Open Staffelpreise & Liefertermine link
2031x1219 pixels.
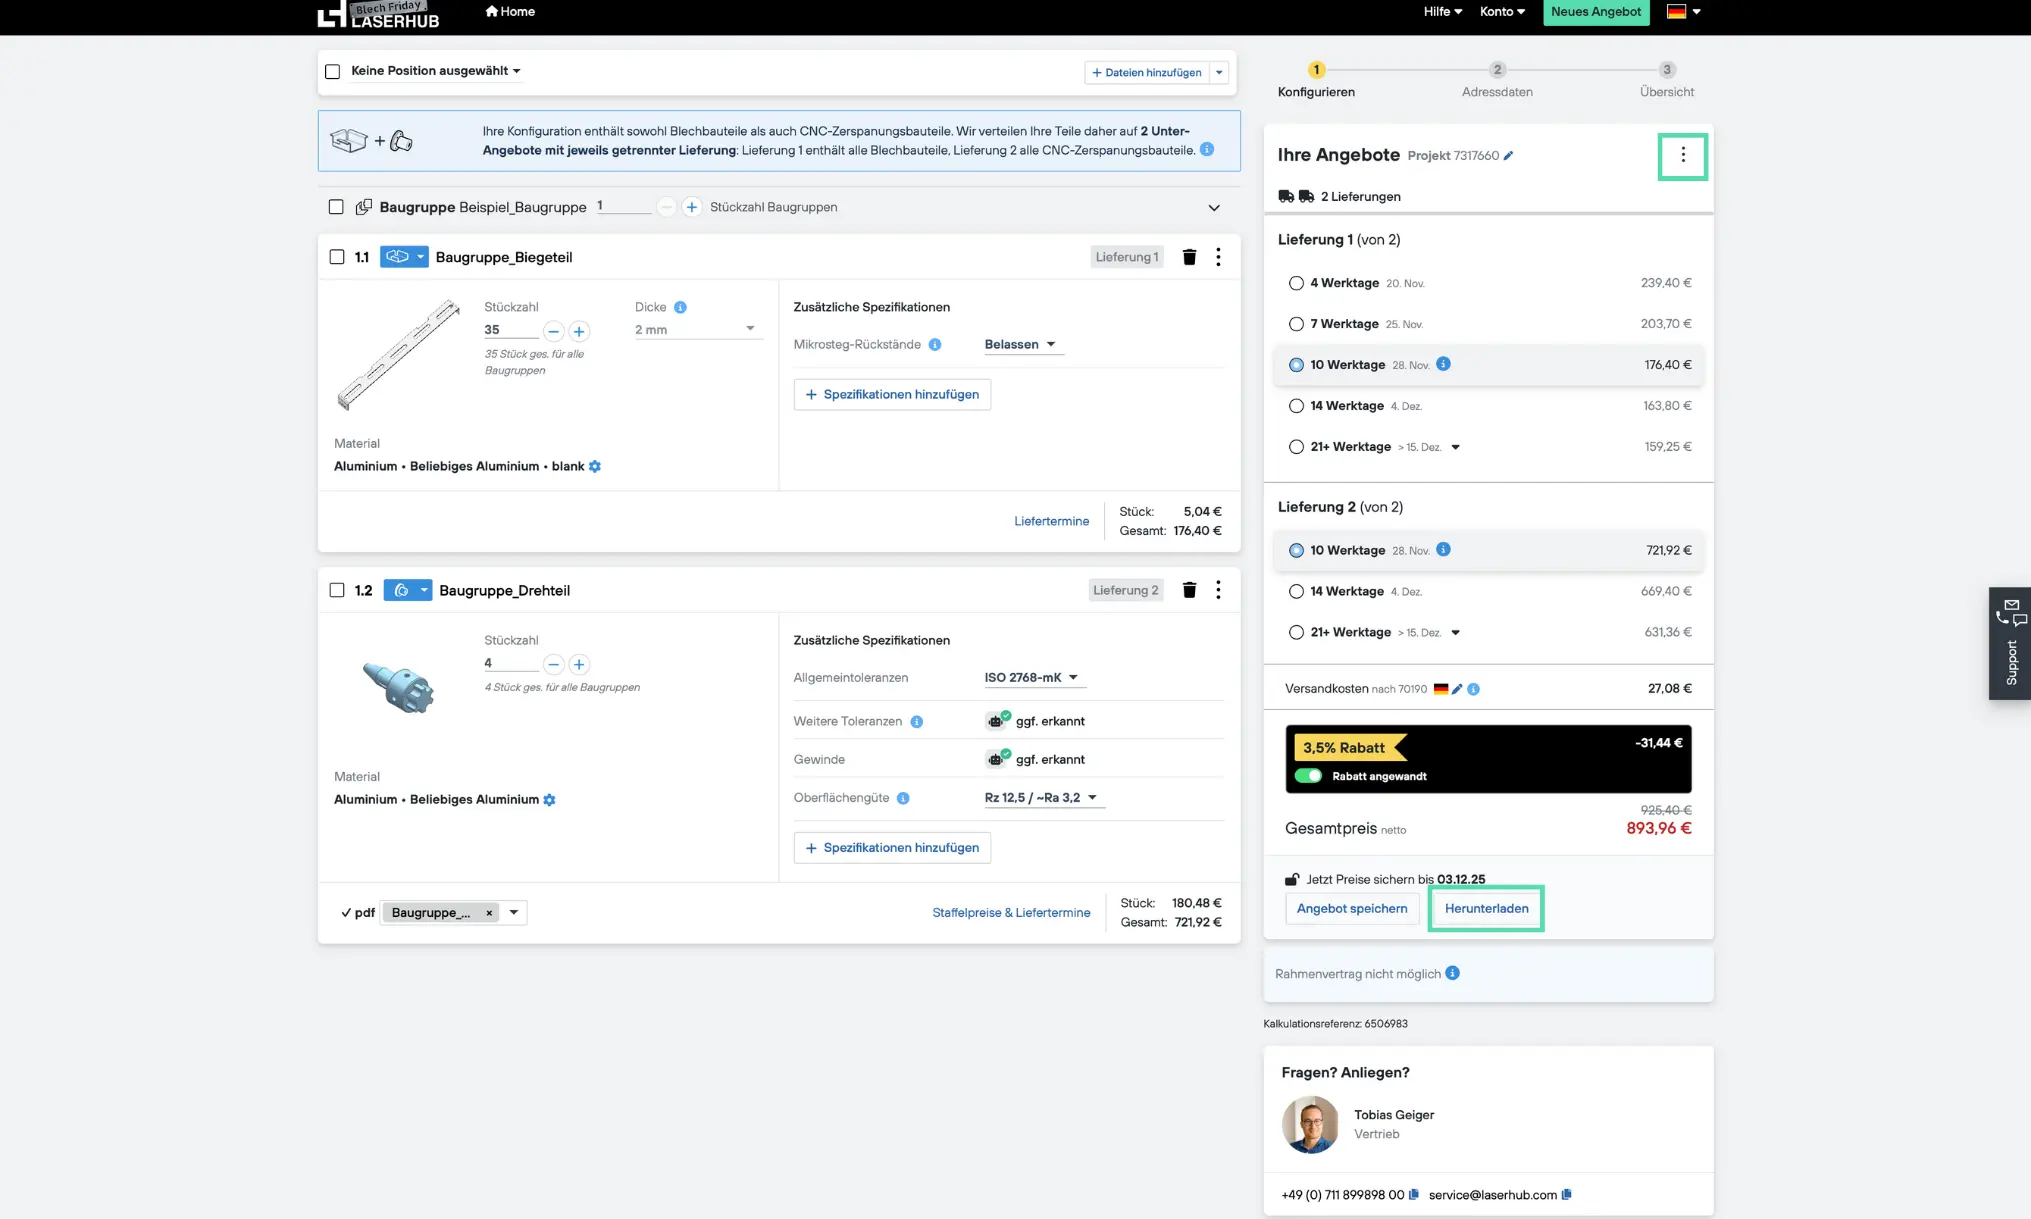pos(1011,913)
